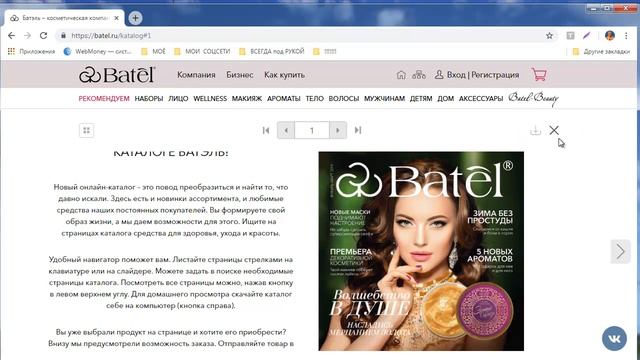Open the ВСЕГДА под РУКОЙ bookmarks folder

tap(272, 51)
